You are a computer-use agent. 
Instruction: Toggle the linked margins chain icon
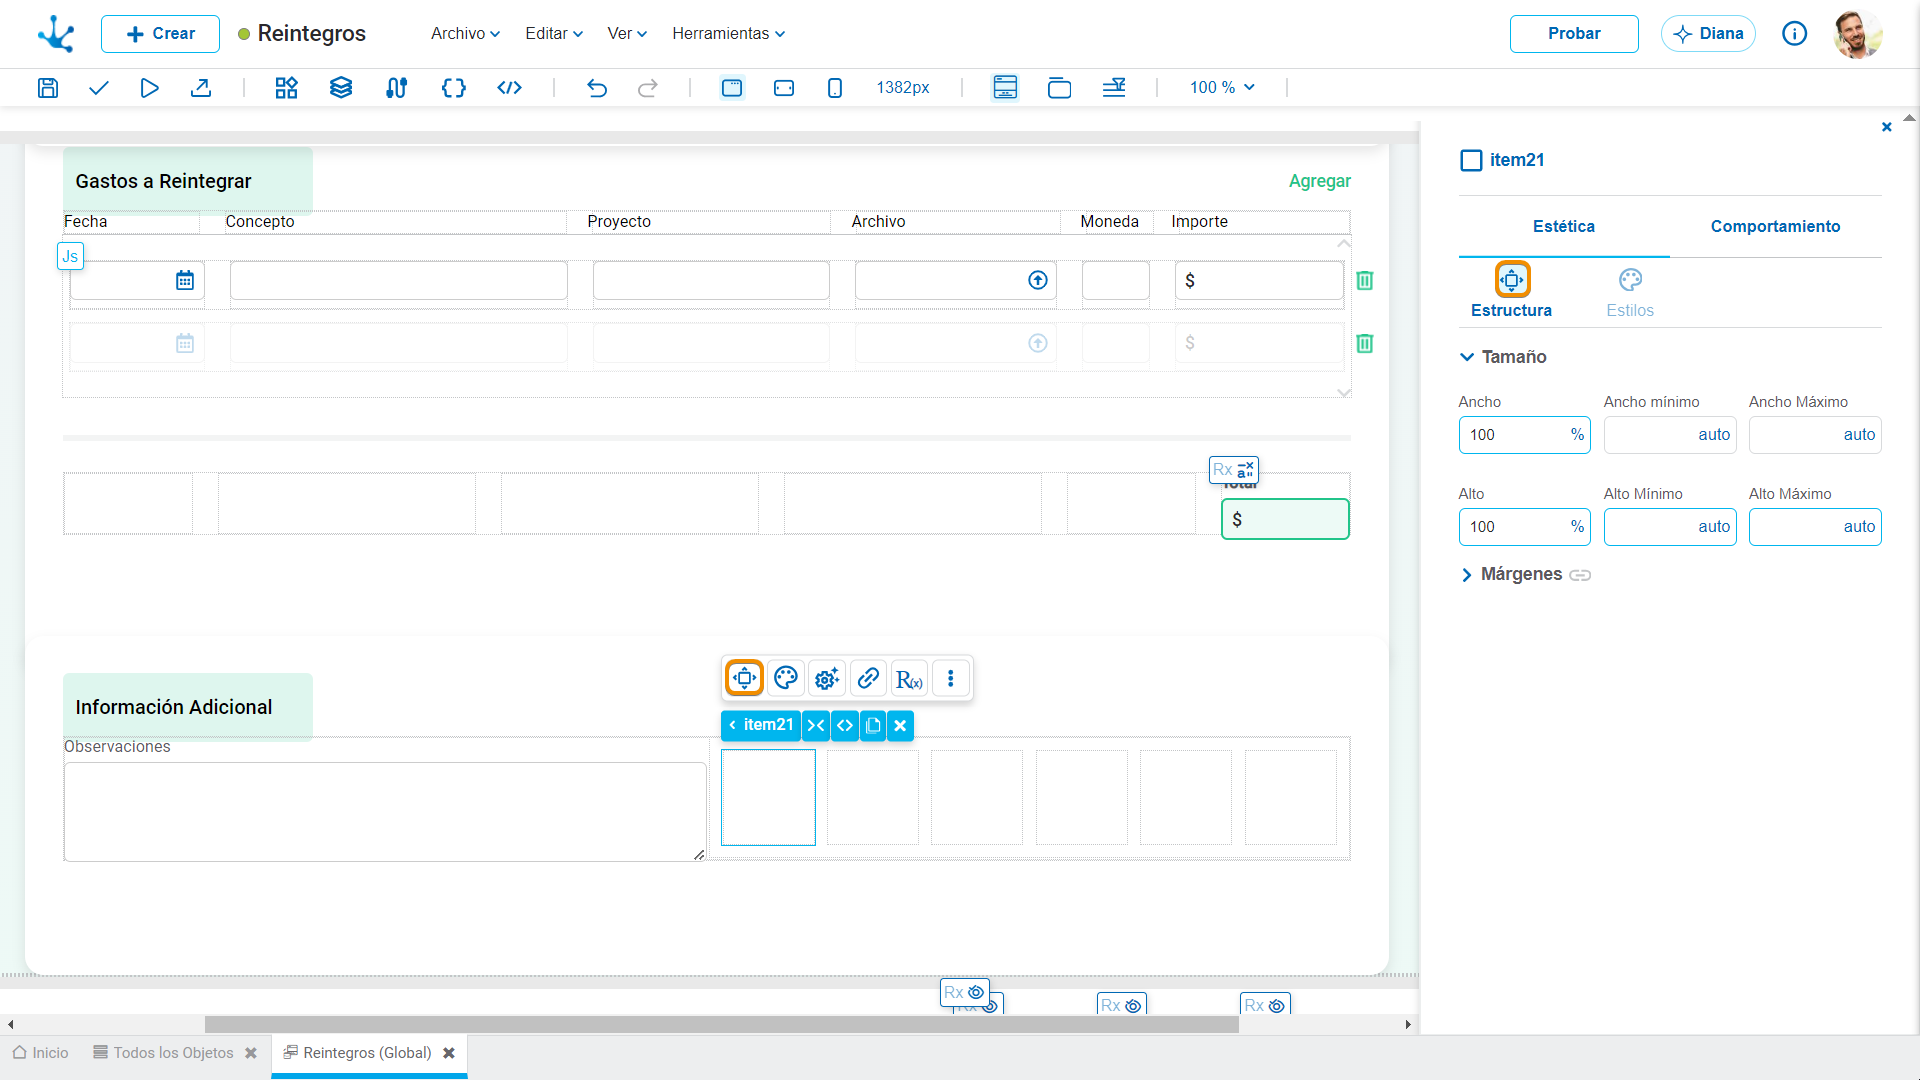(1580, 575)
